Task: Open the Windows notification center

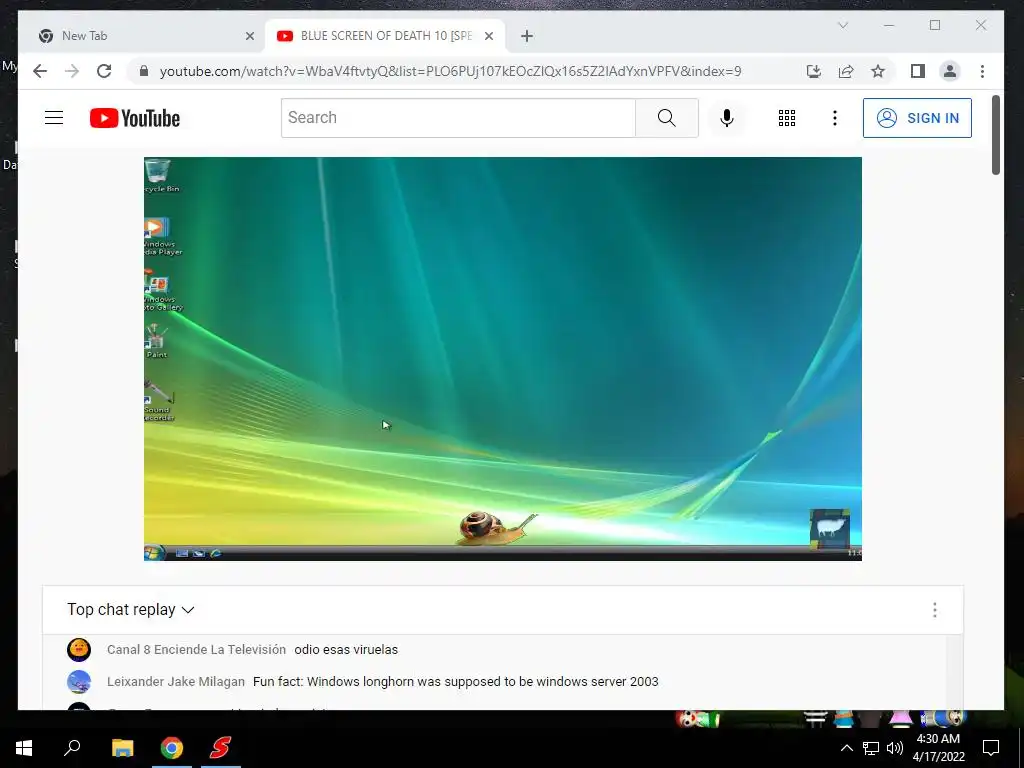Action: point(991,748)
